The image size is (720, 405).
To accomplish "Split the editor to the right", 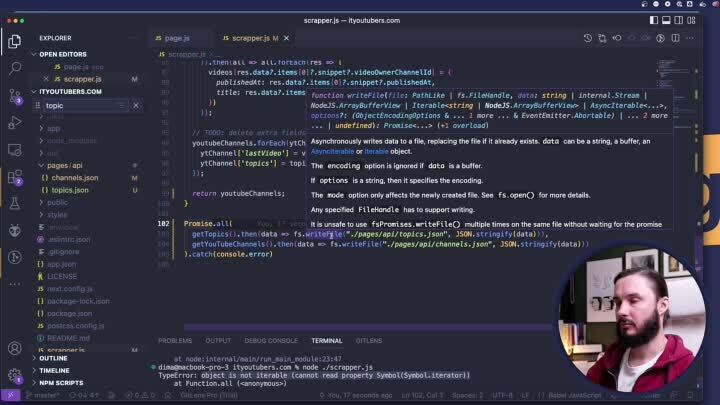I will pyautogui.click(x=675, y=38).
